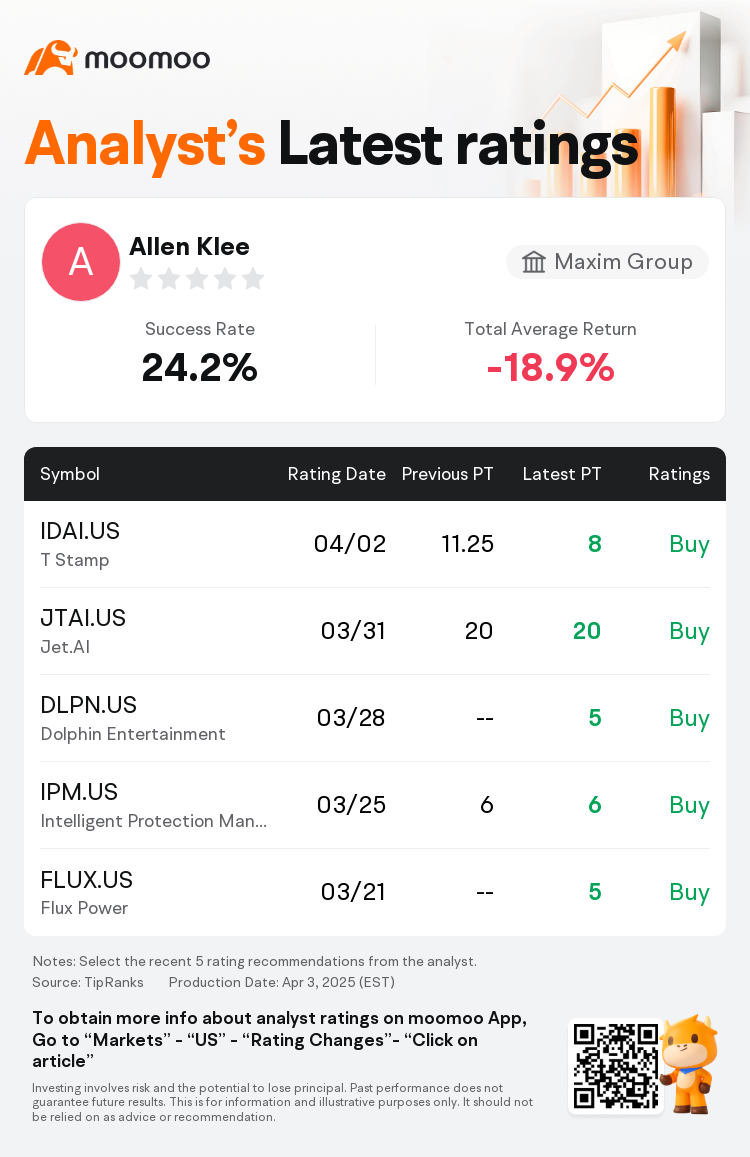
Task: Click Buy rating for FLUX.US
Action: tap(689, 892)
